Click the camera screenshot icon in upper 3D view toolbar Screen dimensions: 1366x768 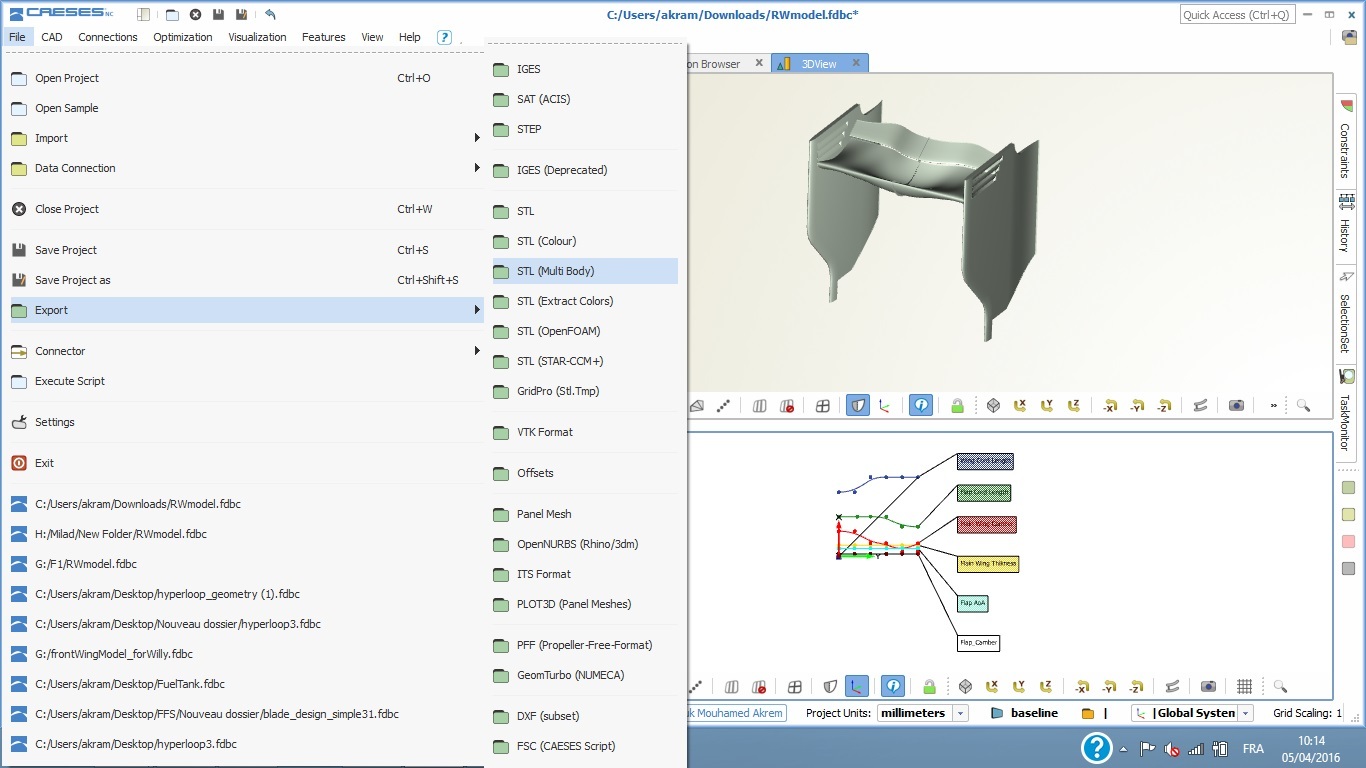pos(1236,405)
